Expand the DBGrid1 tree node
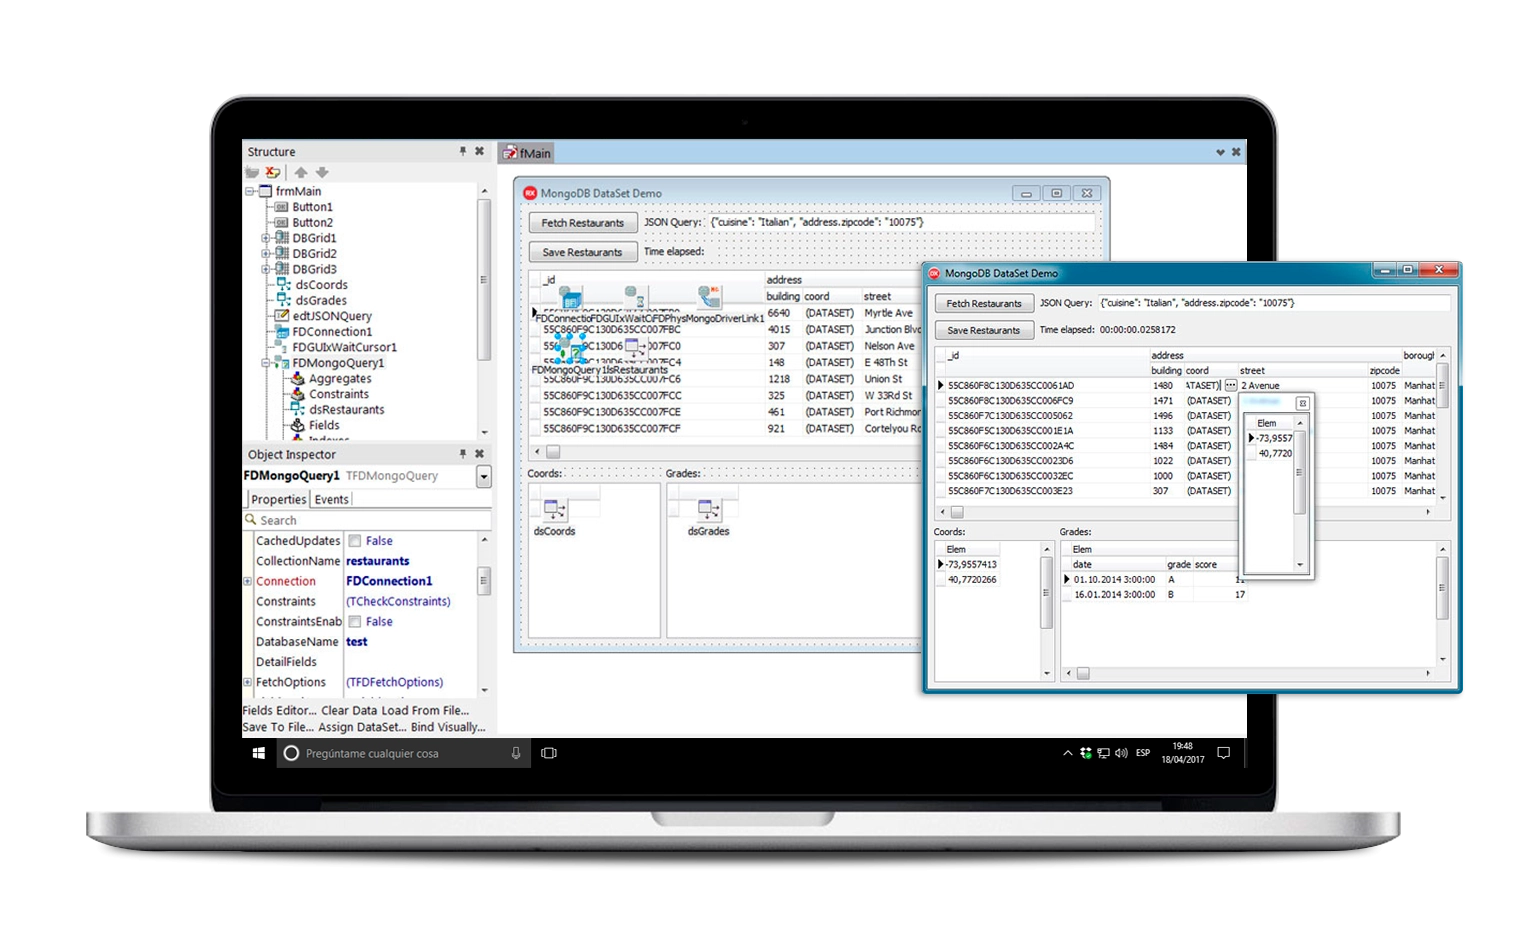The height and width of the screenshot is (946, 1526). pos(266,238)
